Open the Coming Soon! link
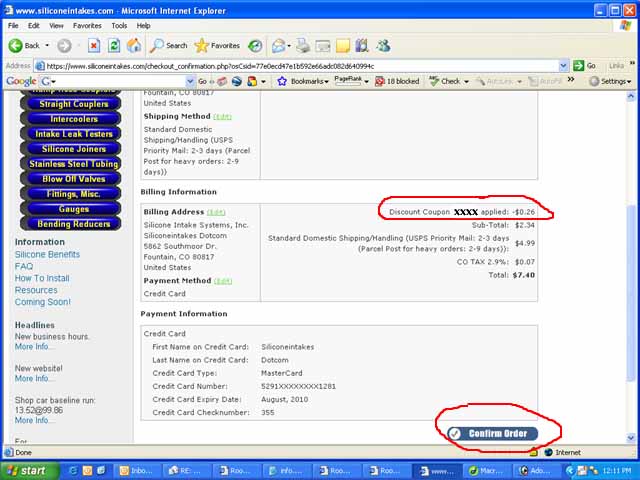 [x=43, y=302]
